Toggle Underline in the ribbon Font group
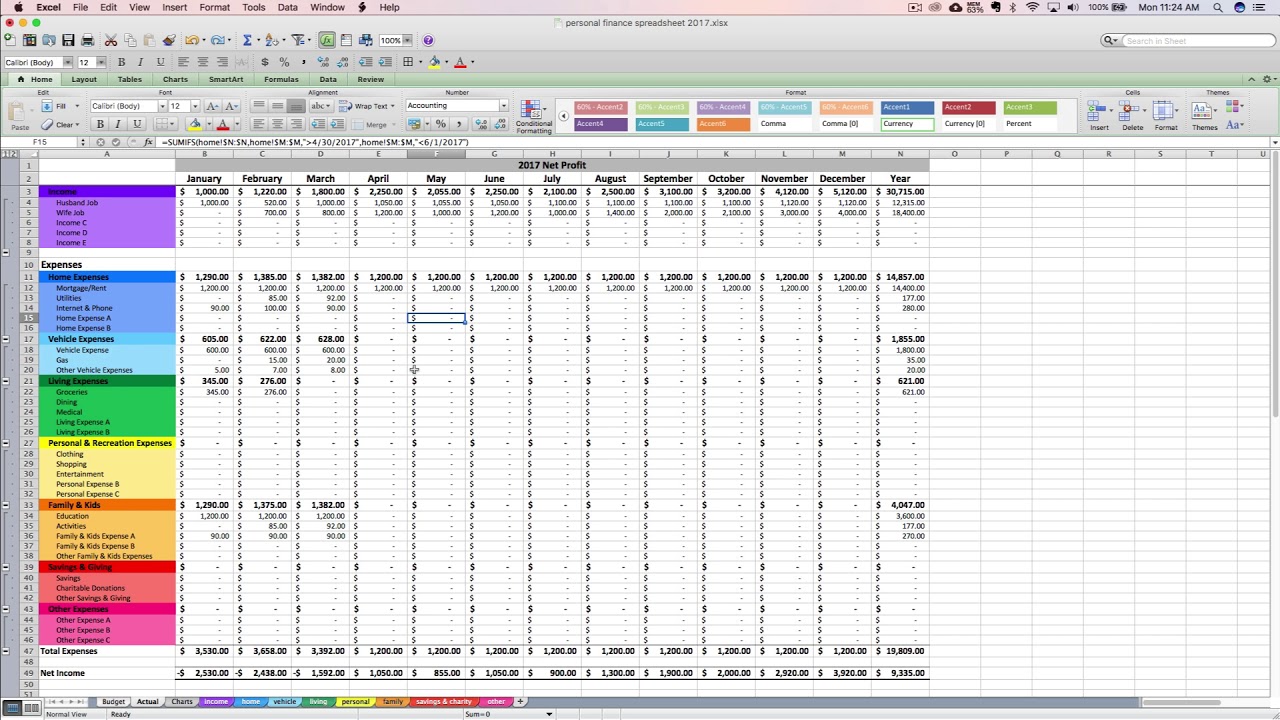This screenshot has width=1280, height=720. pyautogui.click(x=136, y=124)
